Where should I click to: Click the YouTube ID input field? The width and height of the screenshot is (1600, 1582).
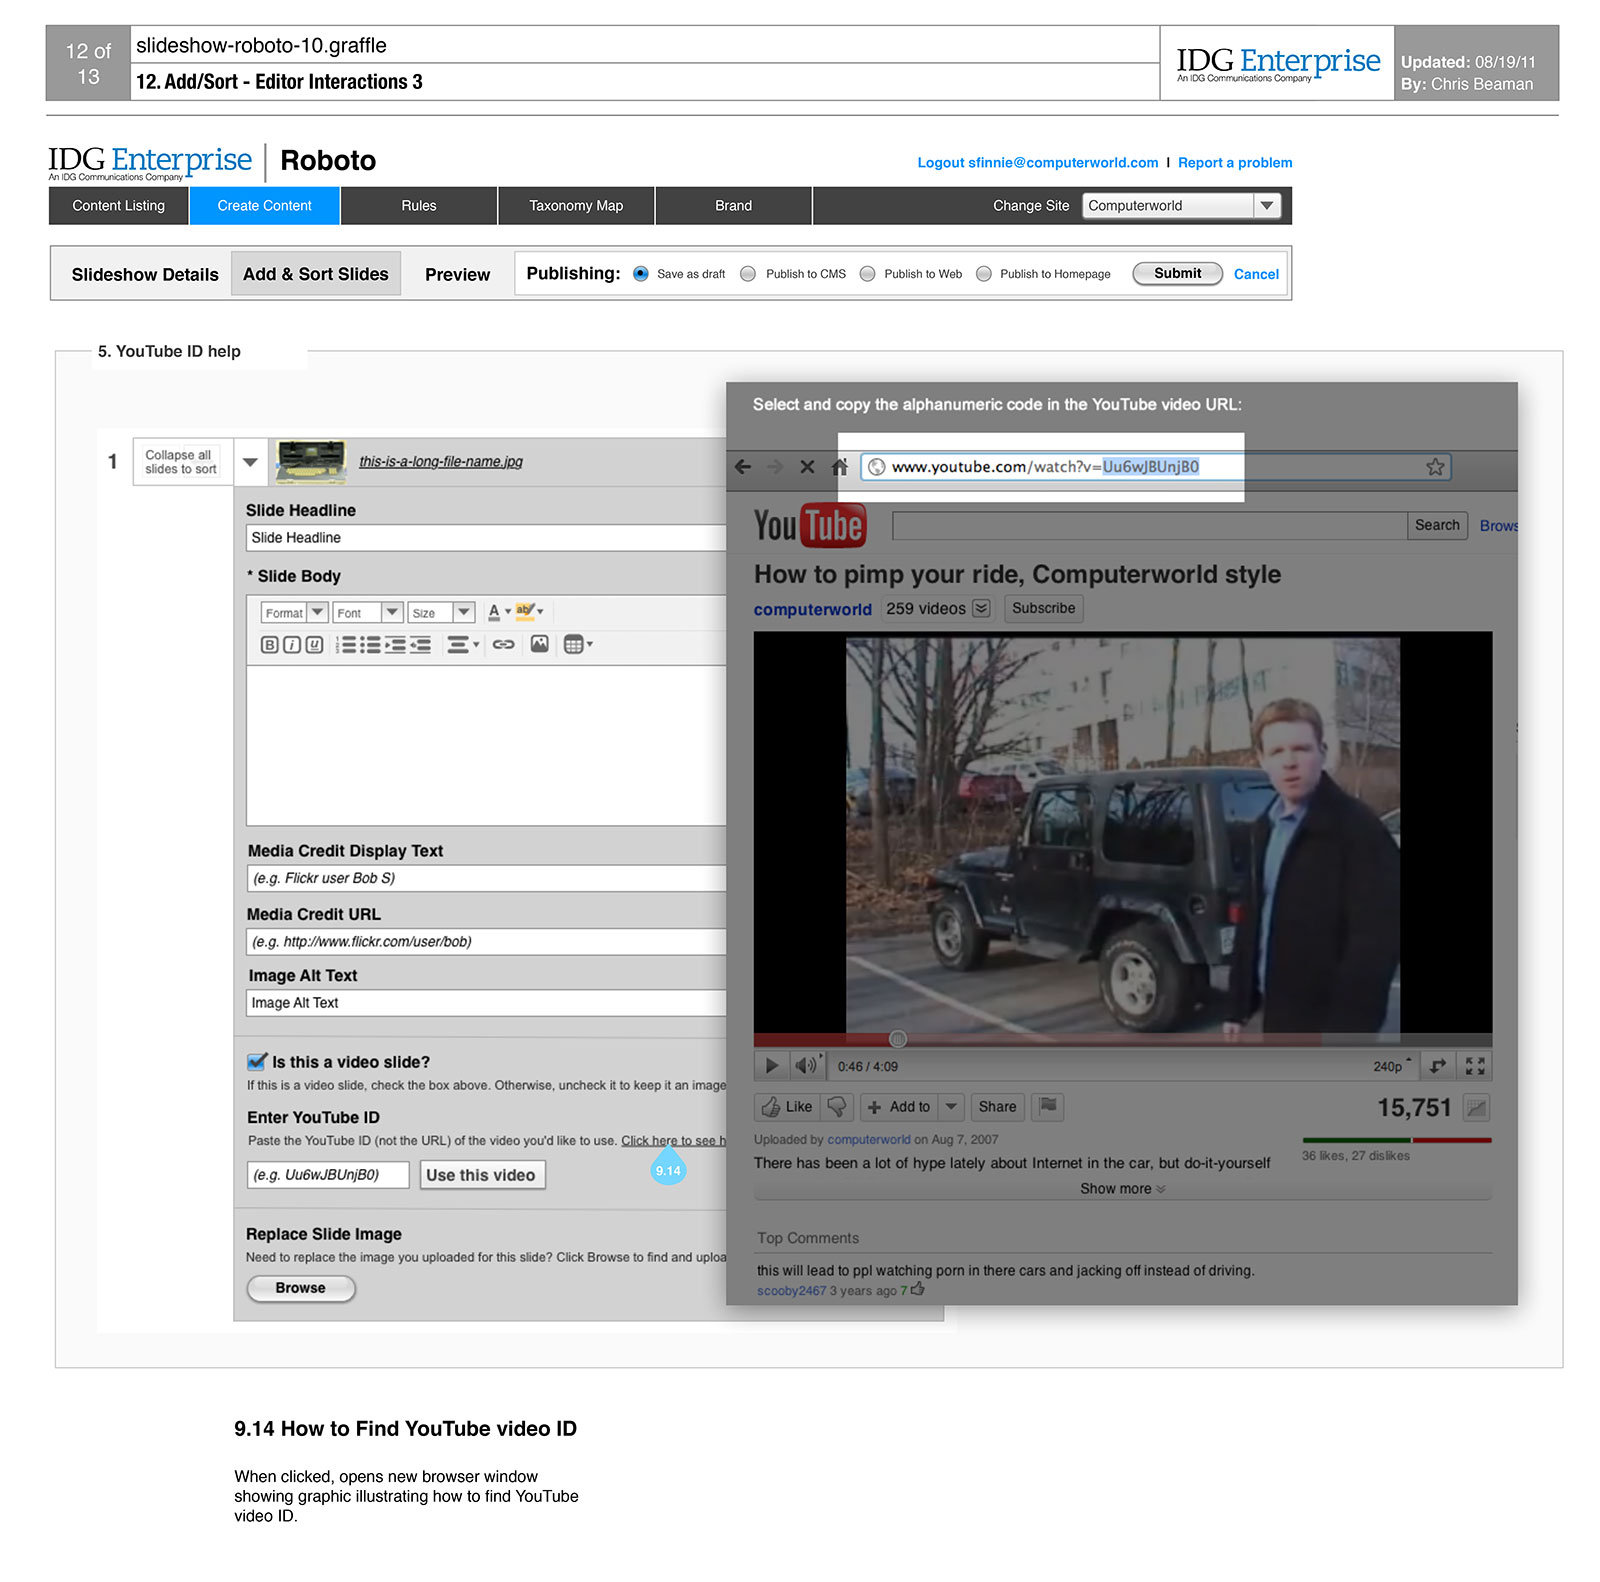tap(328, 1175)
